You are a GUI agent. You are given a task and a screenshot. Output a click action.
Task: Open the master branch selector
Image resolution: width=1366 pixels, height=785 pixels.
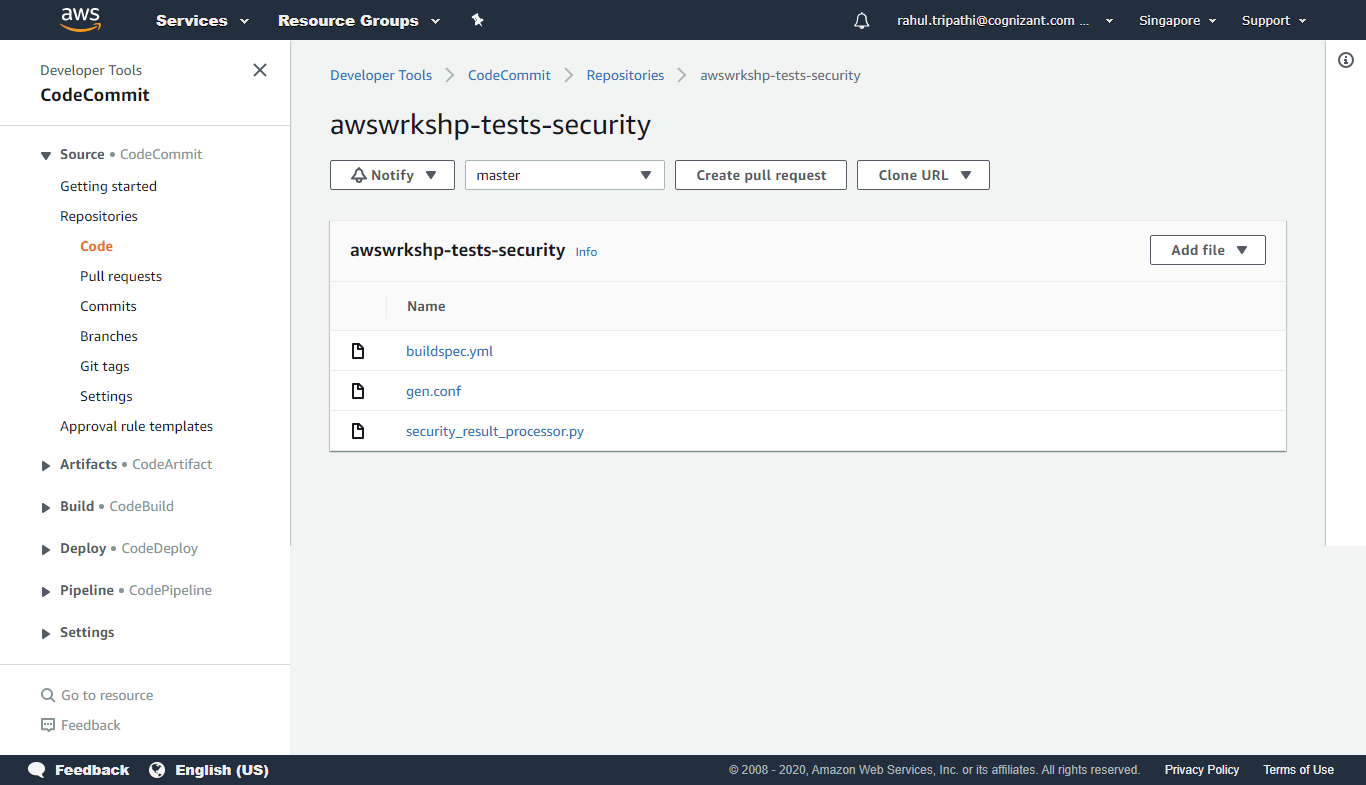click(565, 175)
